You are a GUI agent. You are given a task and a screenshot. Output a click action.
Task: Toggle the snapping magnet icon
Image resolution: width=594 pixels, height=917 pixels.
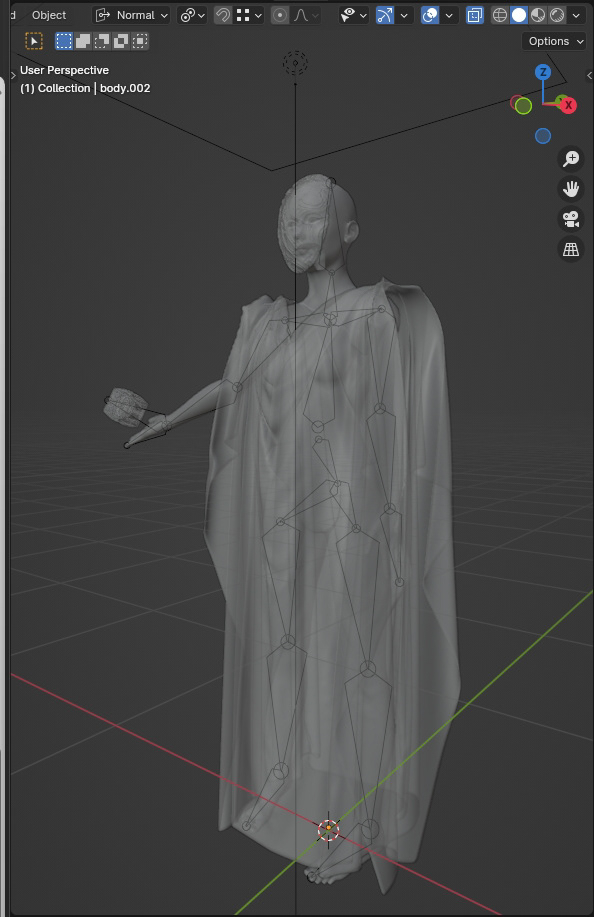pyautogui.click(x=223, y=15)
